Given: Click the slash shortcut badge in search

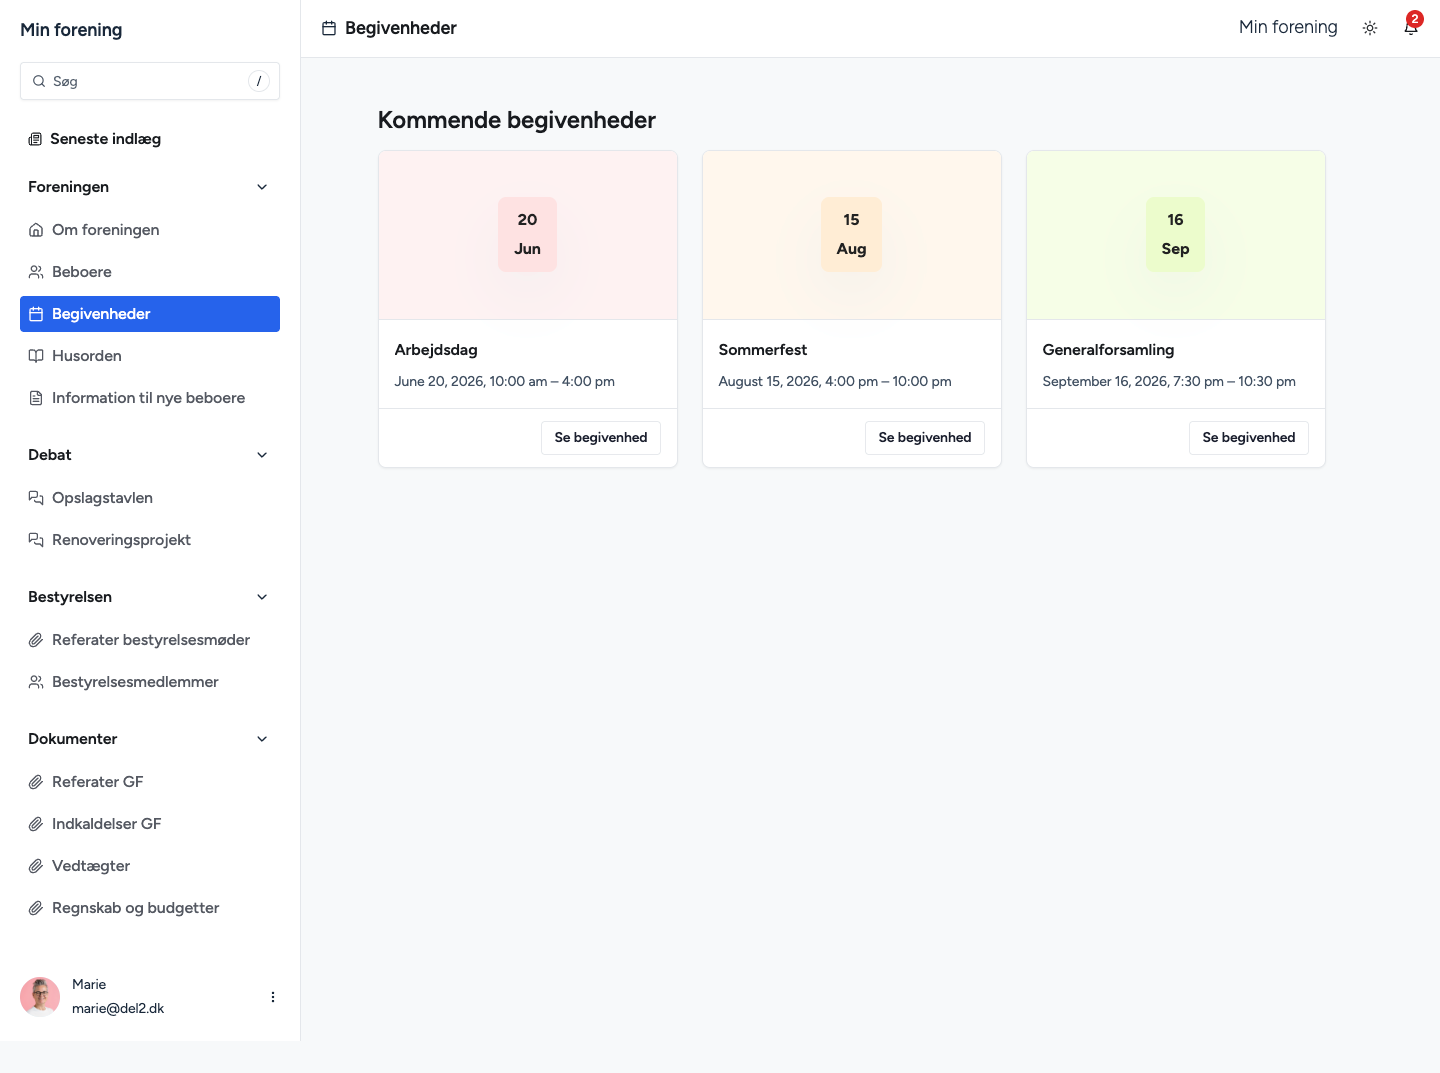Looking at the screenshot, I should point(259,81).
